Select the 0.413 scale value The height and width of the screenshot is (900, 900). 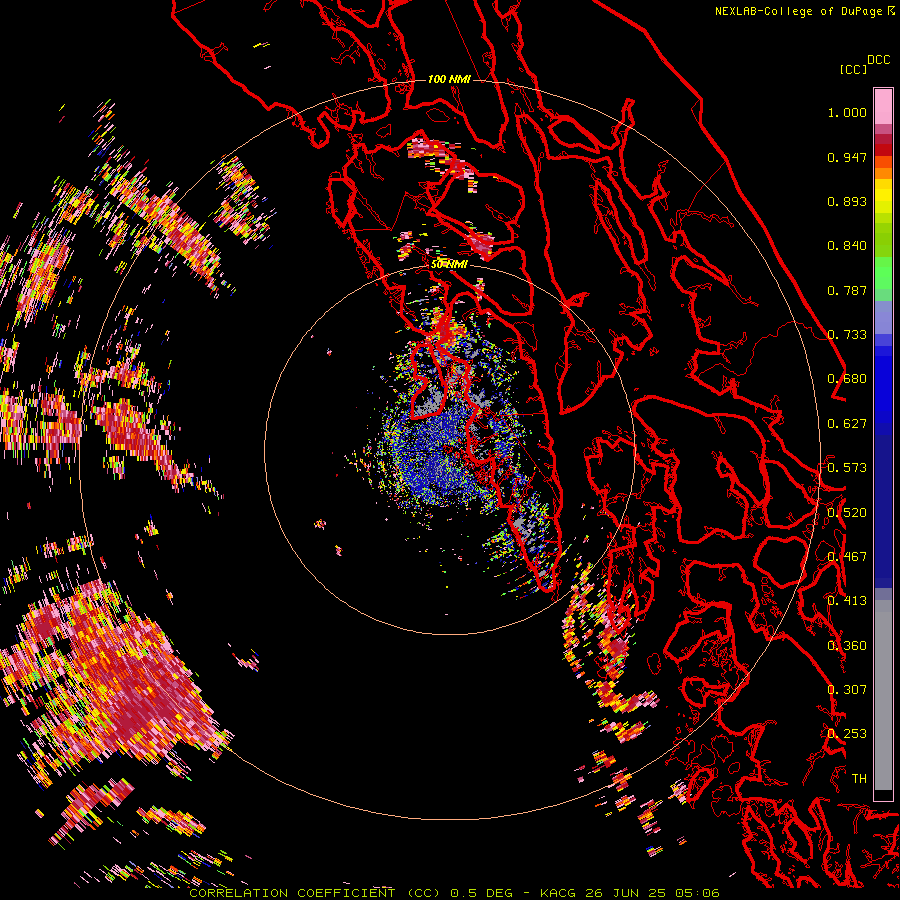pyautogui.click(x=847, y=601)
